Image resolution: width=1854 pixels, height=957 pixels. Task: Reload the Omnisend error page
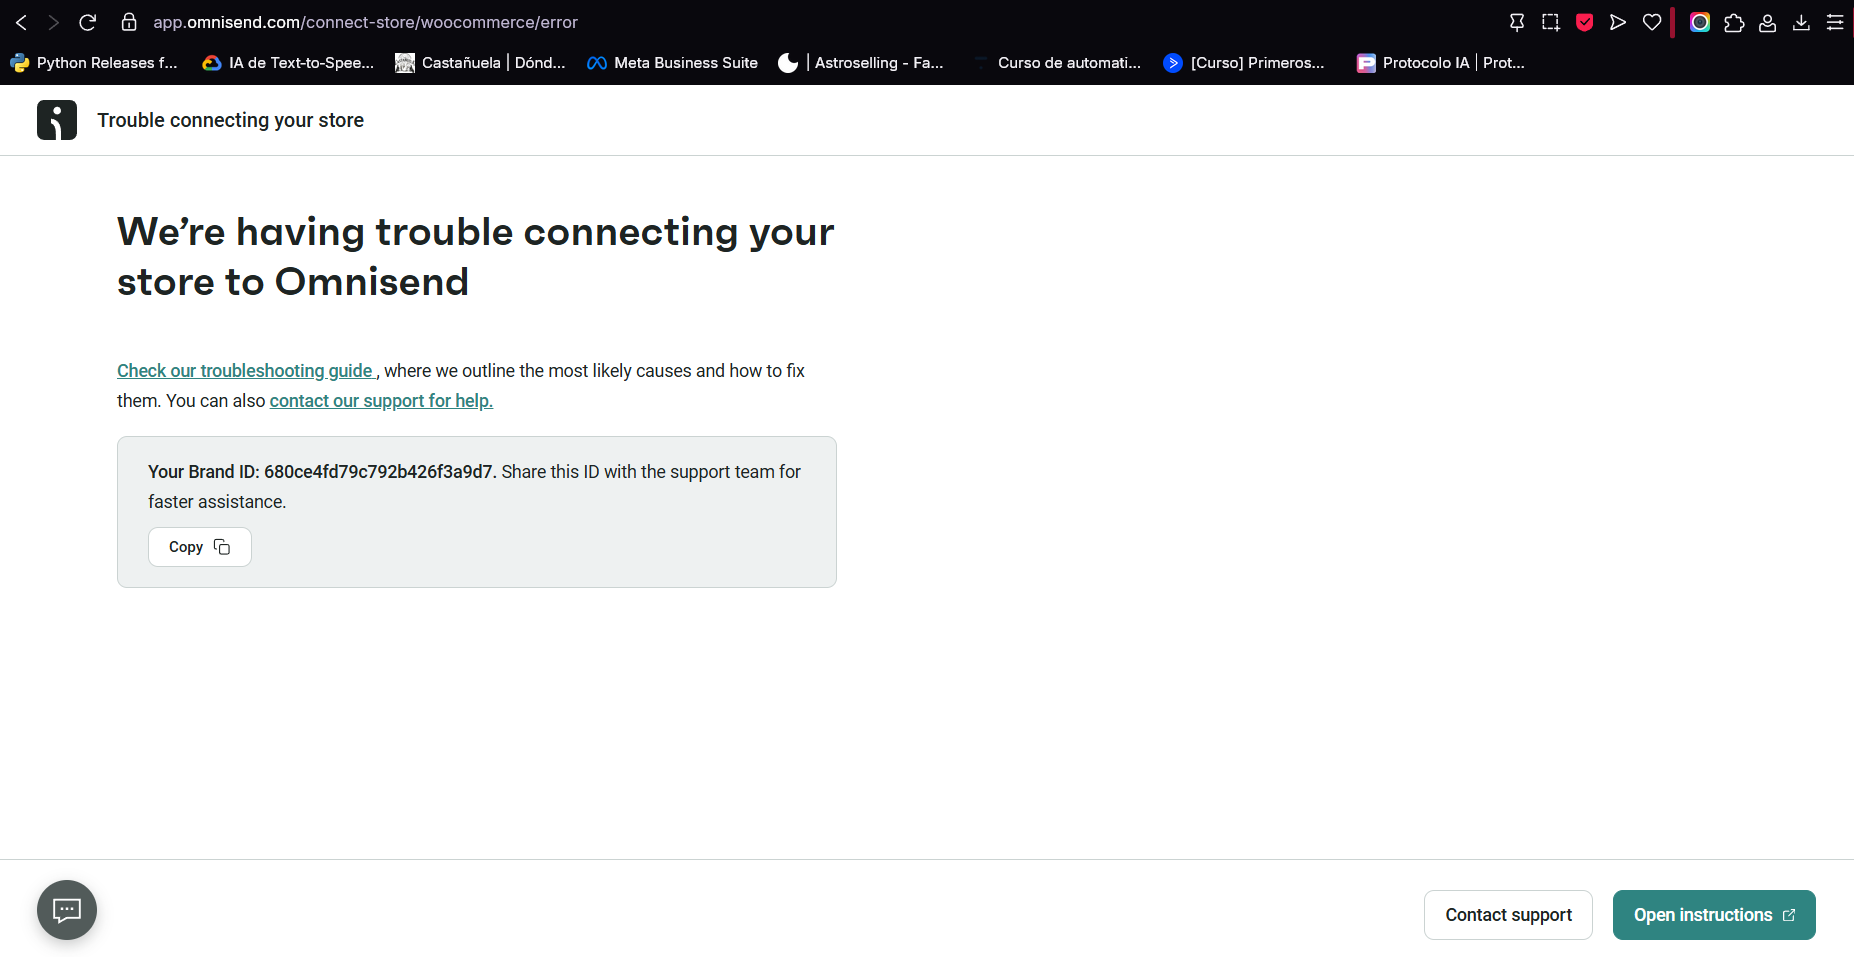88,22
